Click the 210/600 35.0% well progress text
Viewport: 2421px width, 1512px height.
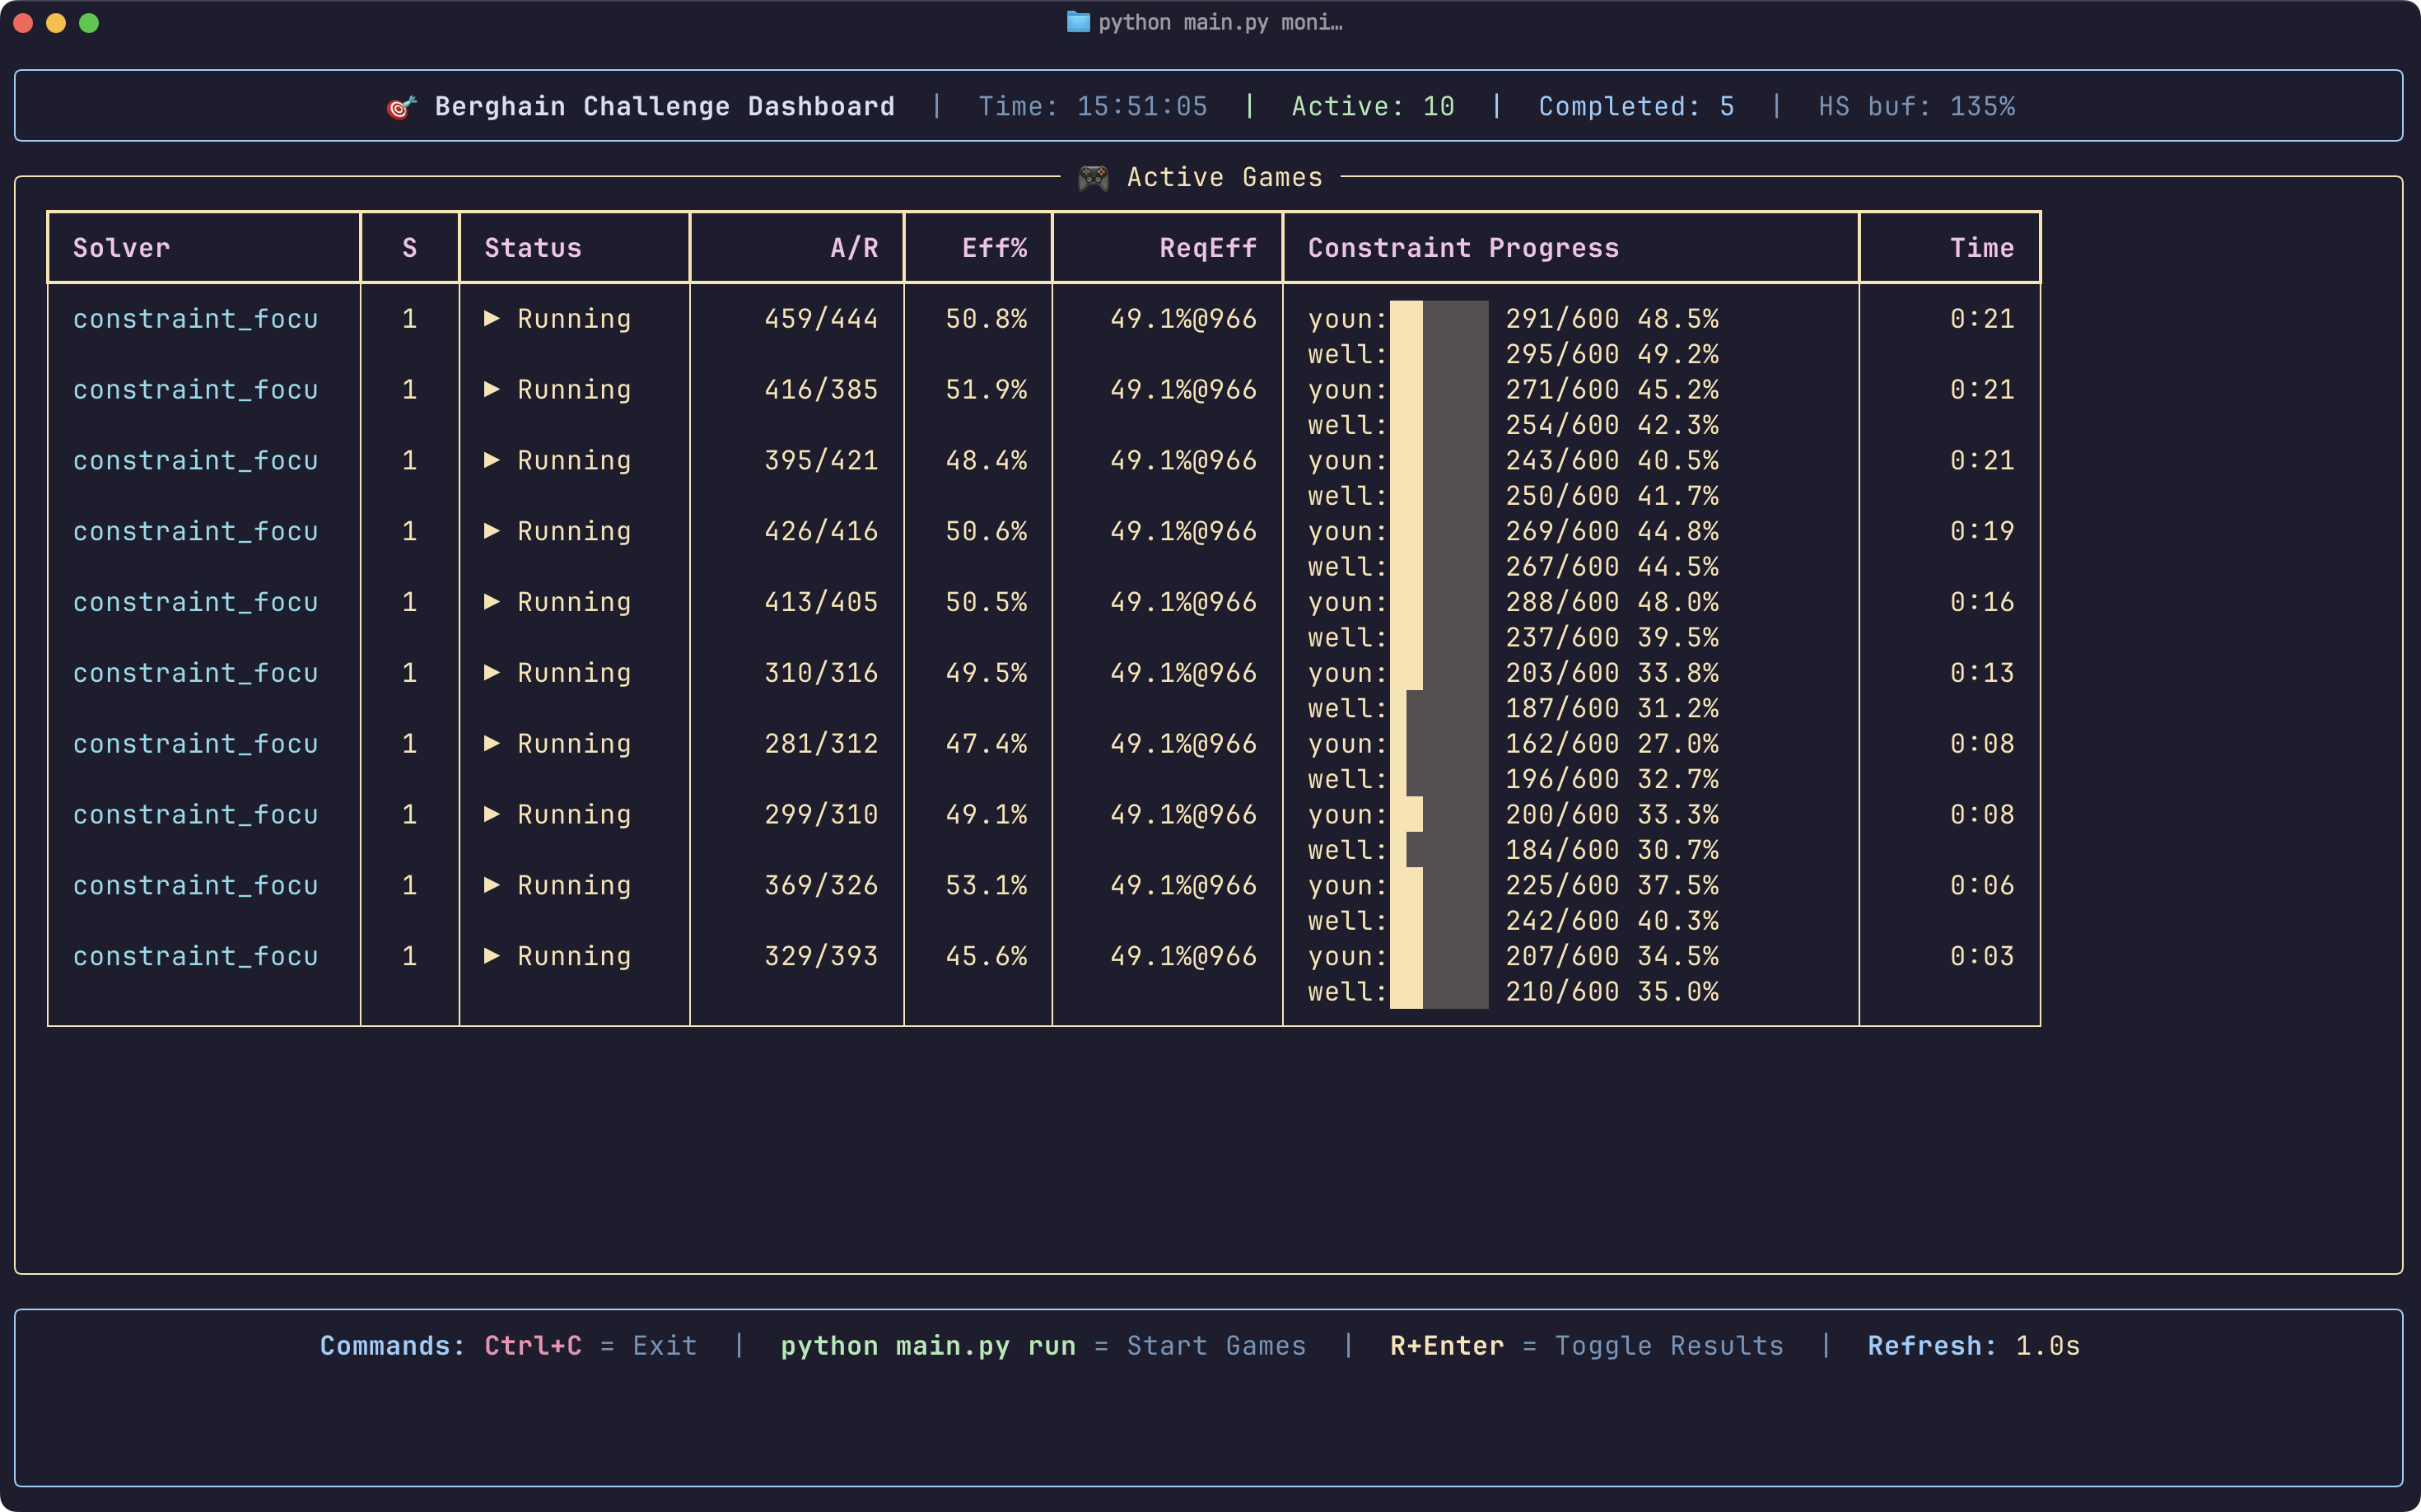1612,991
